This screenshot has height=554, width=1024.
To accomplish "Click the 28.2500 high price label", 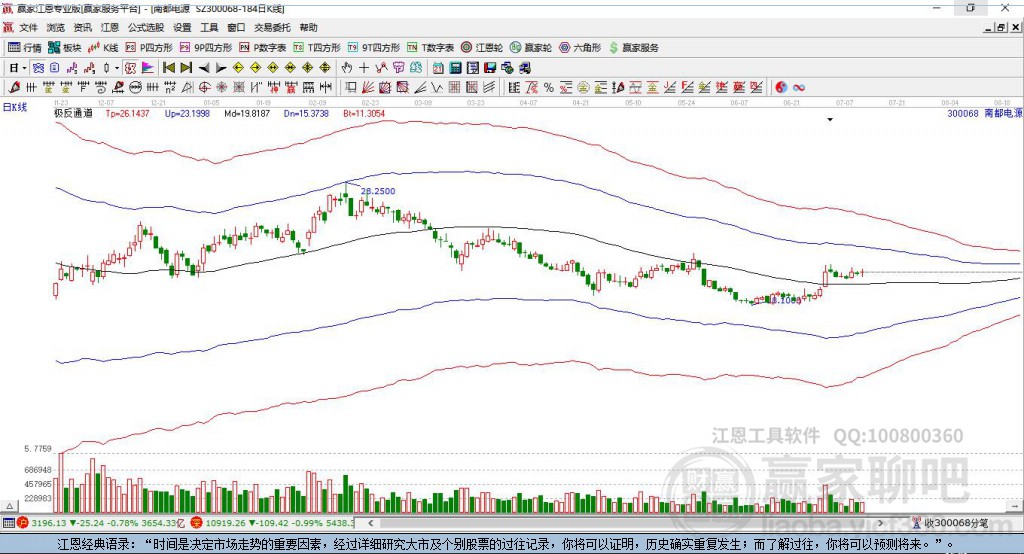I will [378, 191].
